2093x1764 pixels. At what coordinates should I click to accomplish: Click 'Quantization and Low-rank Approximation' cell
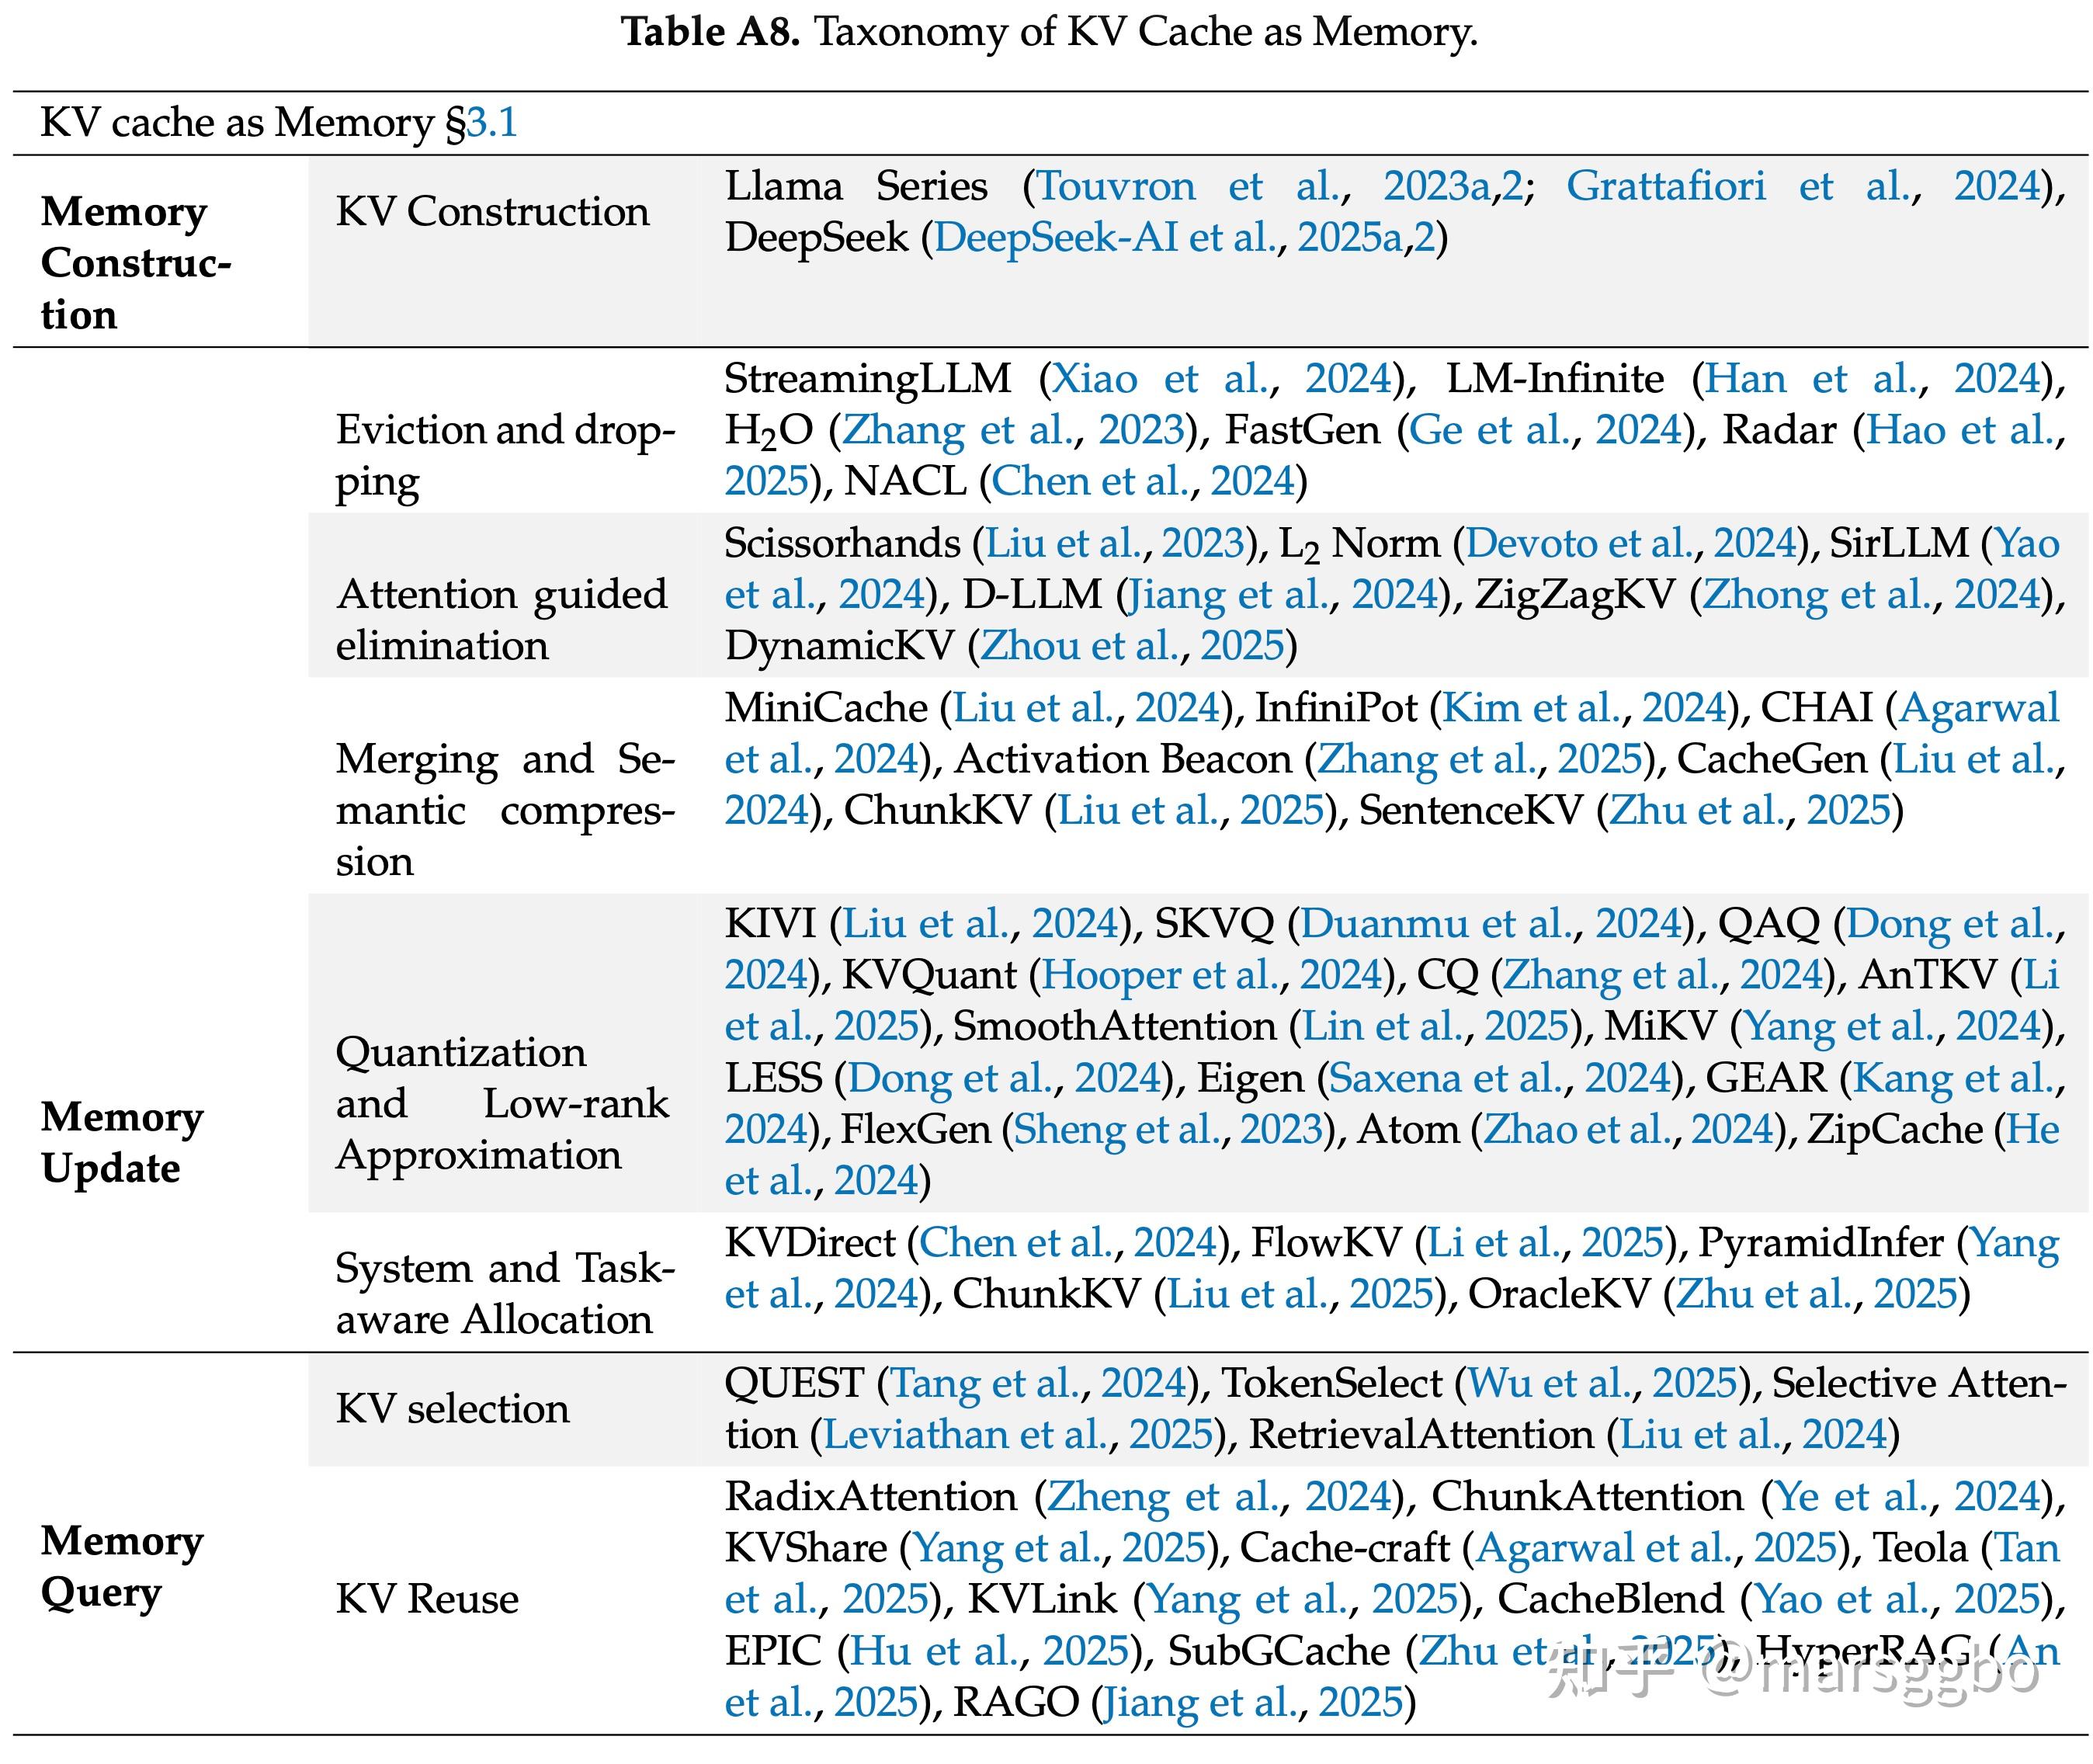(x=503, y=1104)
